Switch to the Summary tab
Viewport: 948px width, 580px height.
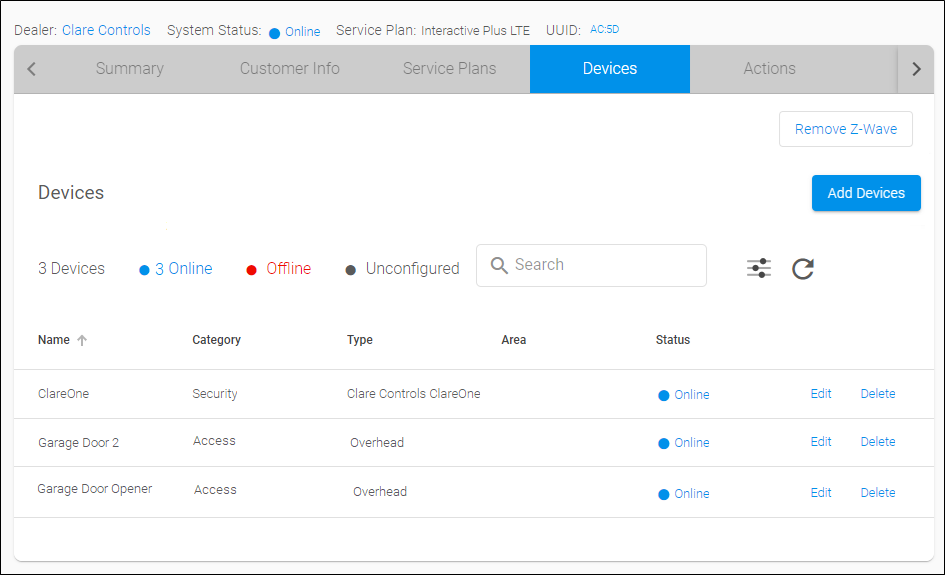tap(130, 69)
